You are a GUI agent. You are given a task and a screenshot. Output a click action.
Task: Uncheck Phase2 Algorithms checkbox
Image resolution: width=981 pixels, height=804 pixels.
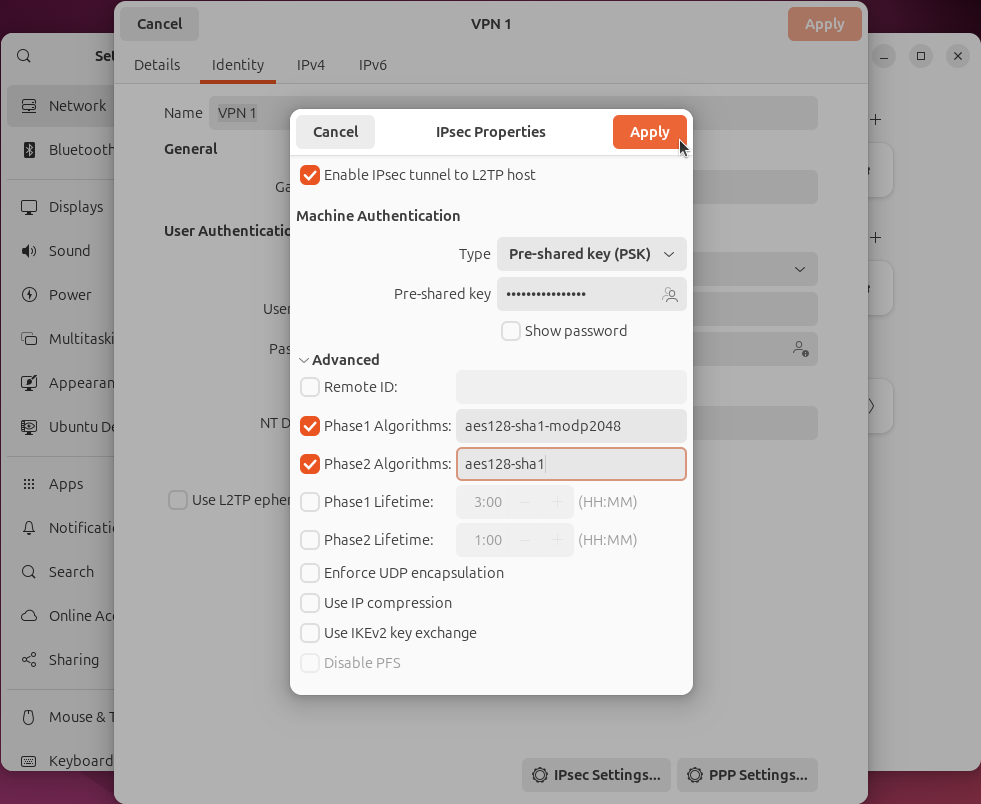310,464
